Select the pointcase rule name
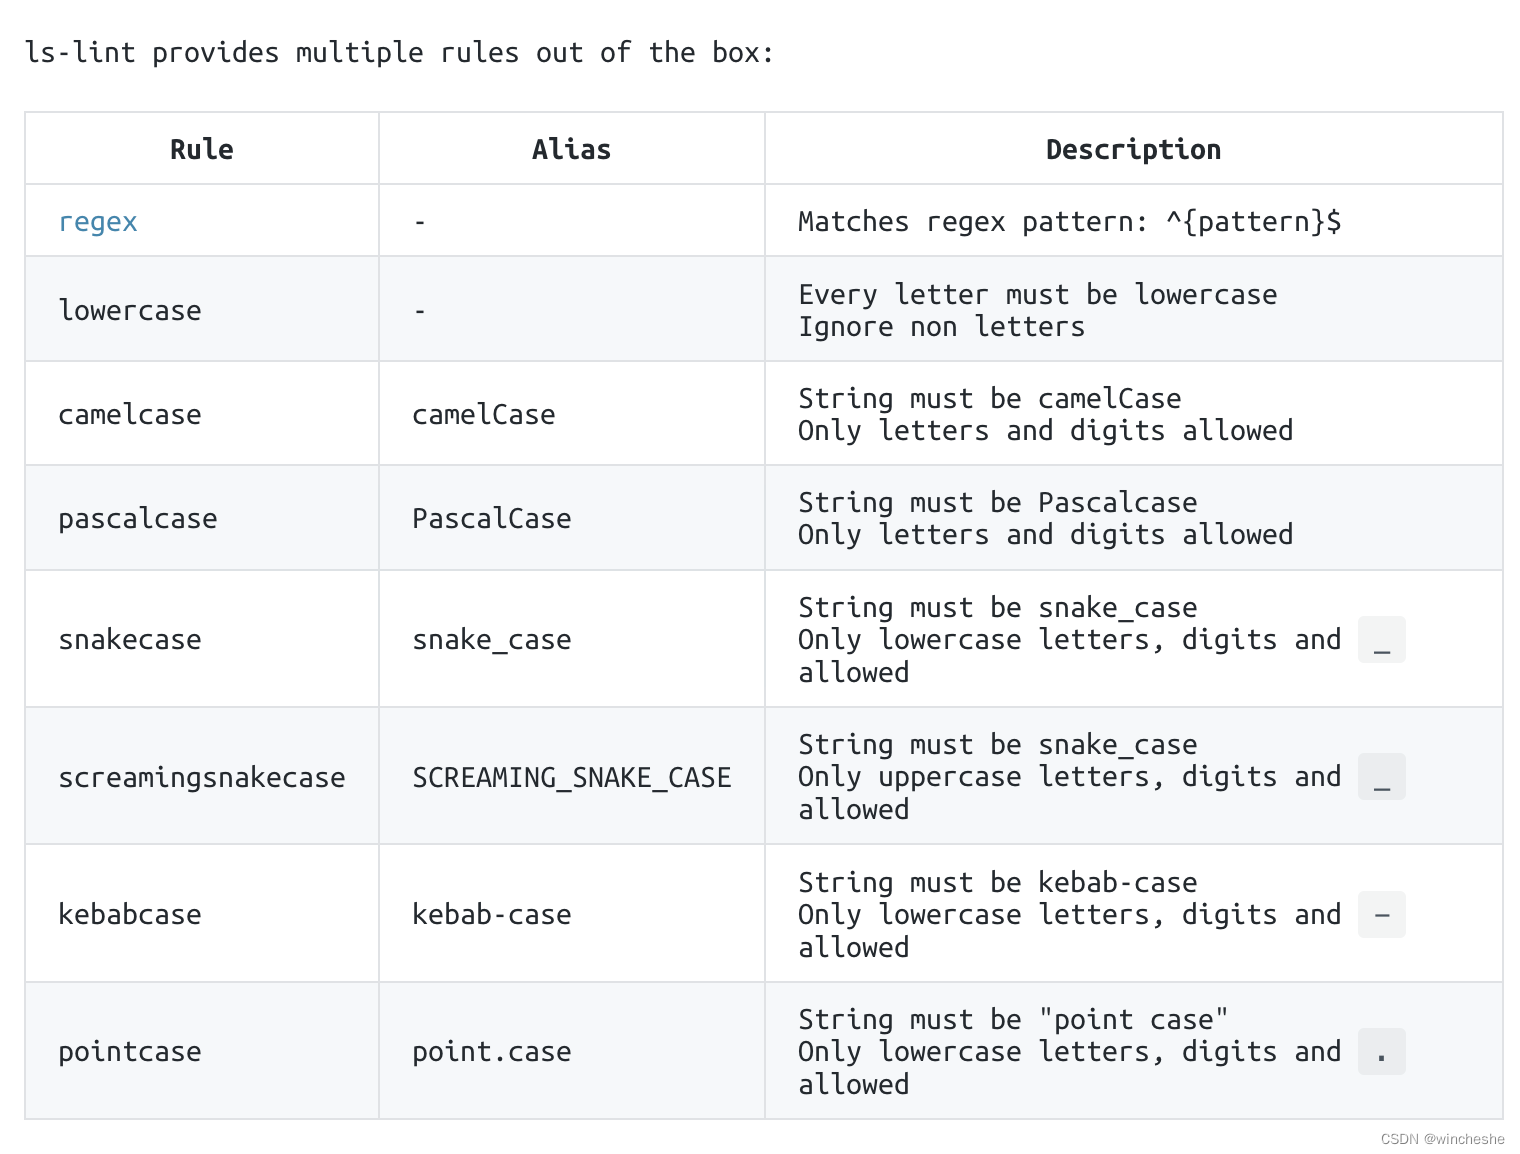This screenshot has width=1520, height=1154. [130, 1052]
